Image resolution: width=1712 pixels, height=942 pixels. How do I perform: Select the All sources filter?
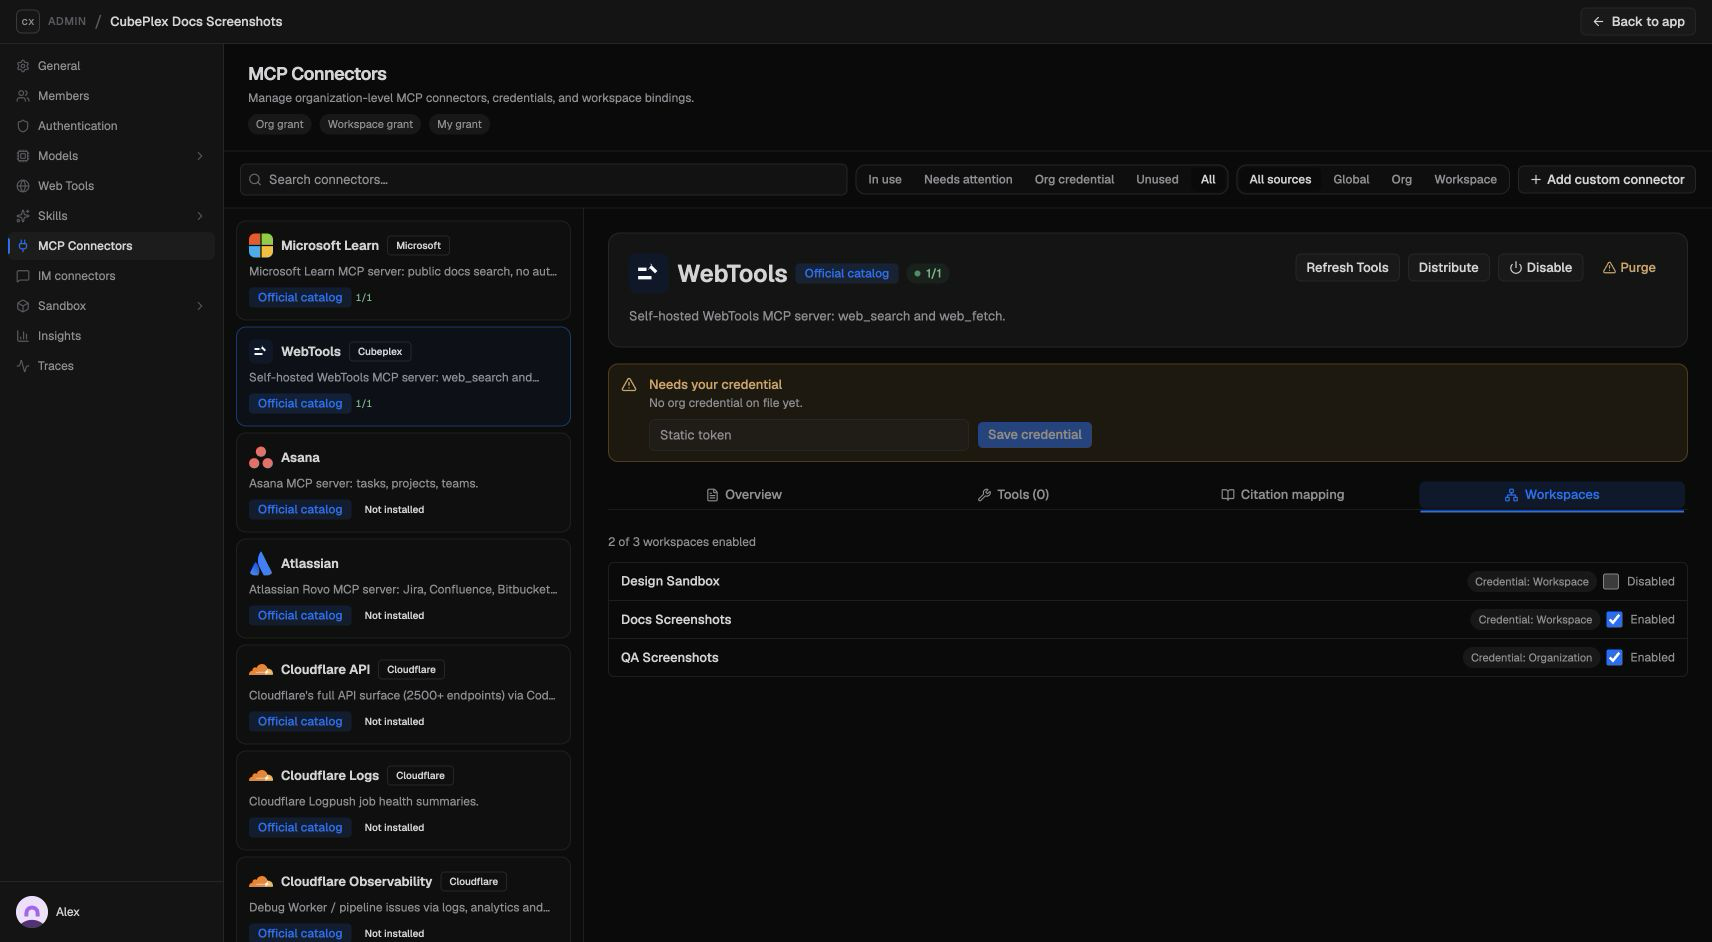[x=1280, y=180]
